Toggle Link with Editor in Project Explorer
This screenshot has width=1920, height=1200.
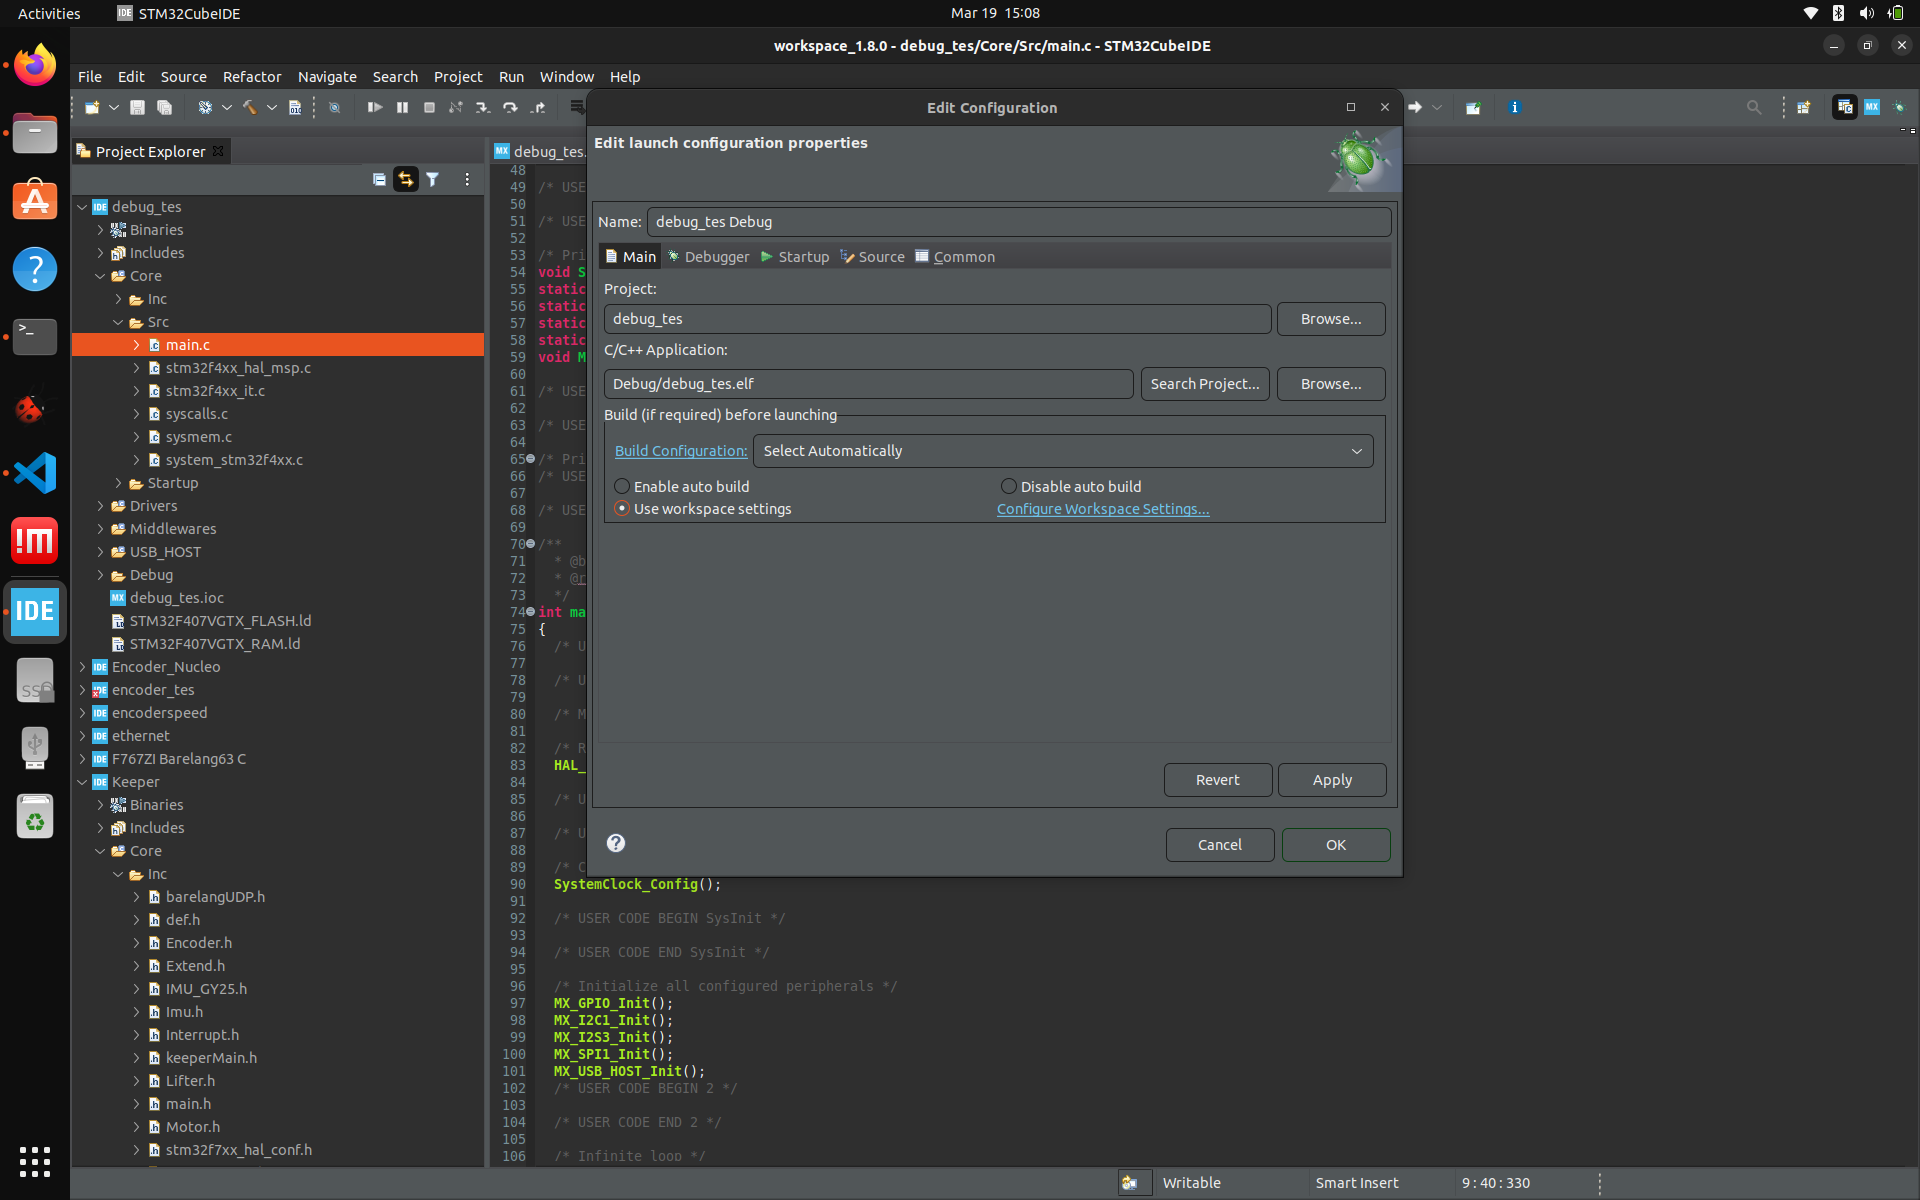coord(406,179)
